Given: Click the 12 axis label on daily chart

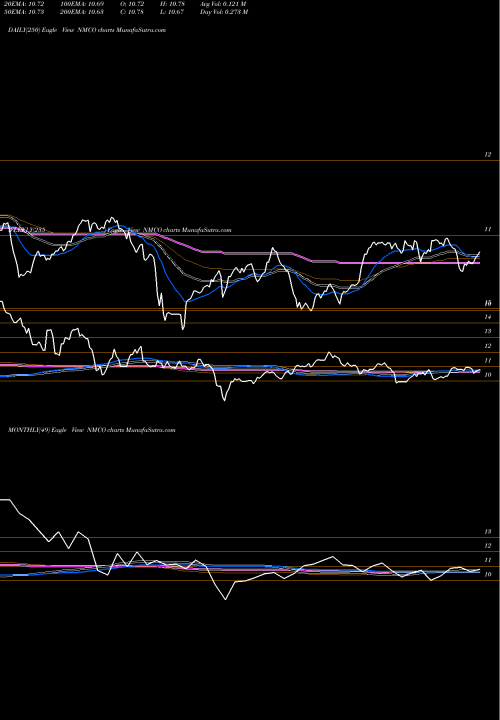Looking at the screenshot, I should point(489,155).
